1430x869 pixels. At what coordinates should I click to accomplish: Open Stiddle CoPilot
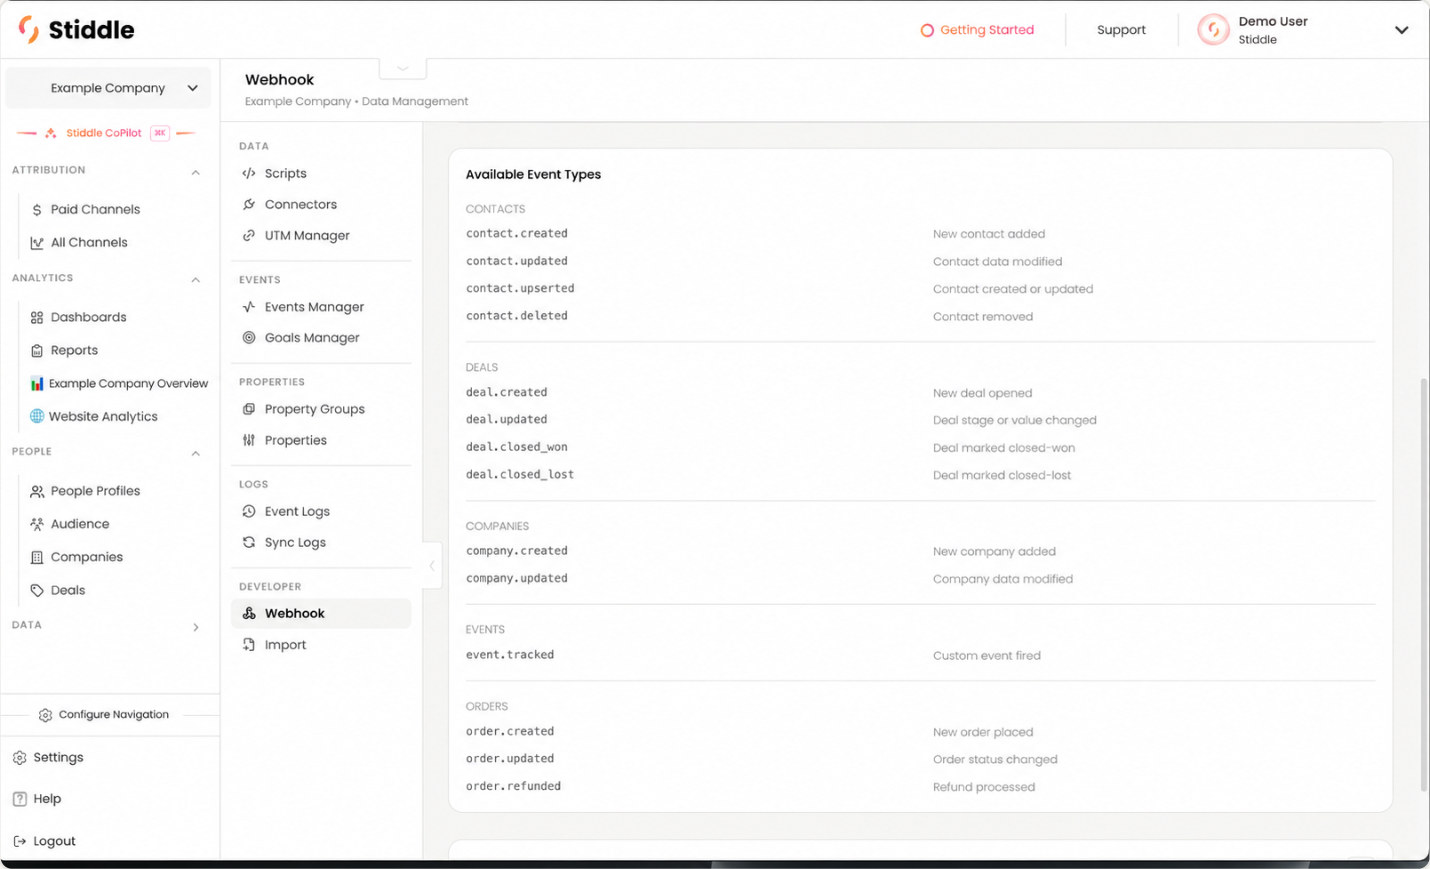pos(104,133)
